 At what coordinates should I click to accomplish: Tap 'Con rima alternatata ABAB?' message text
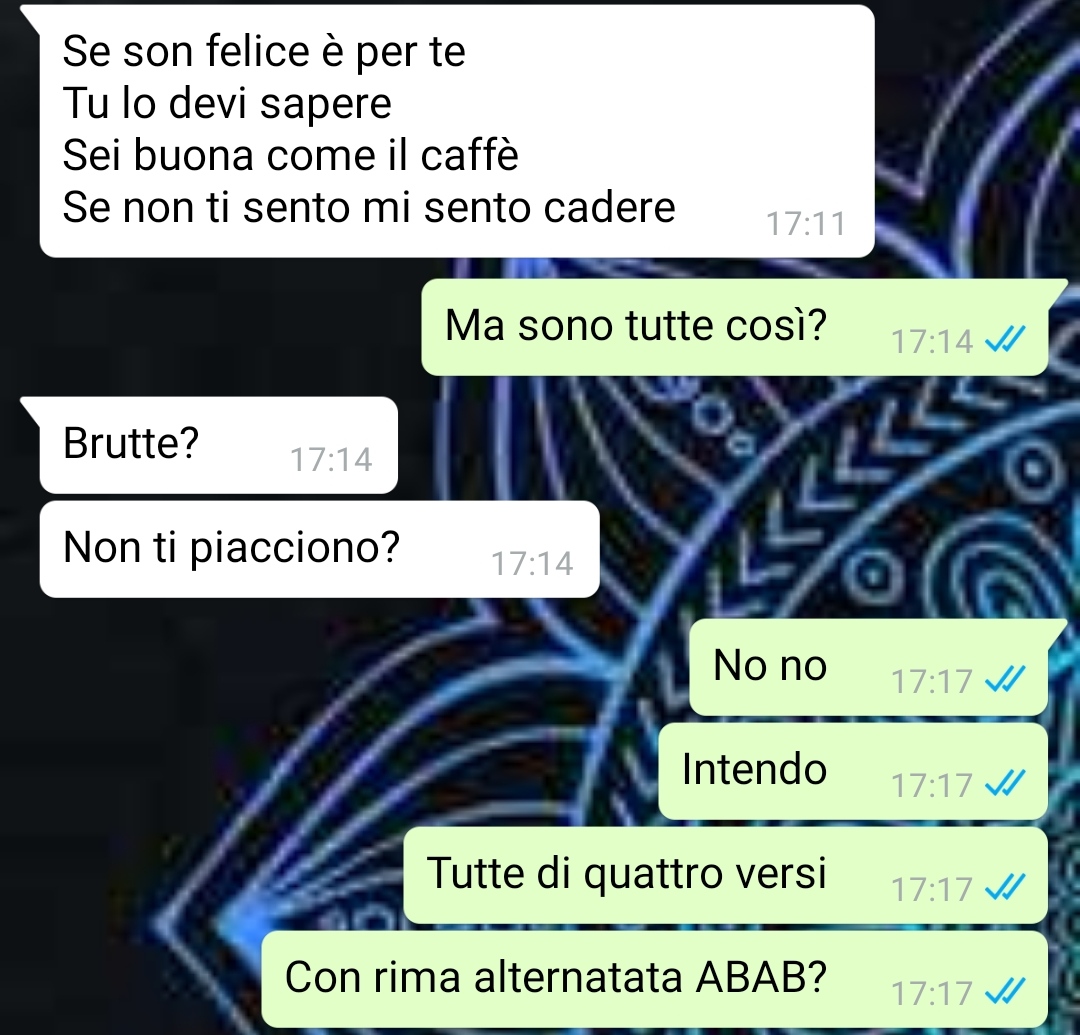point(556,976)
